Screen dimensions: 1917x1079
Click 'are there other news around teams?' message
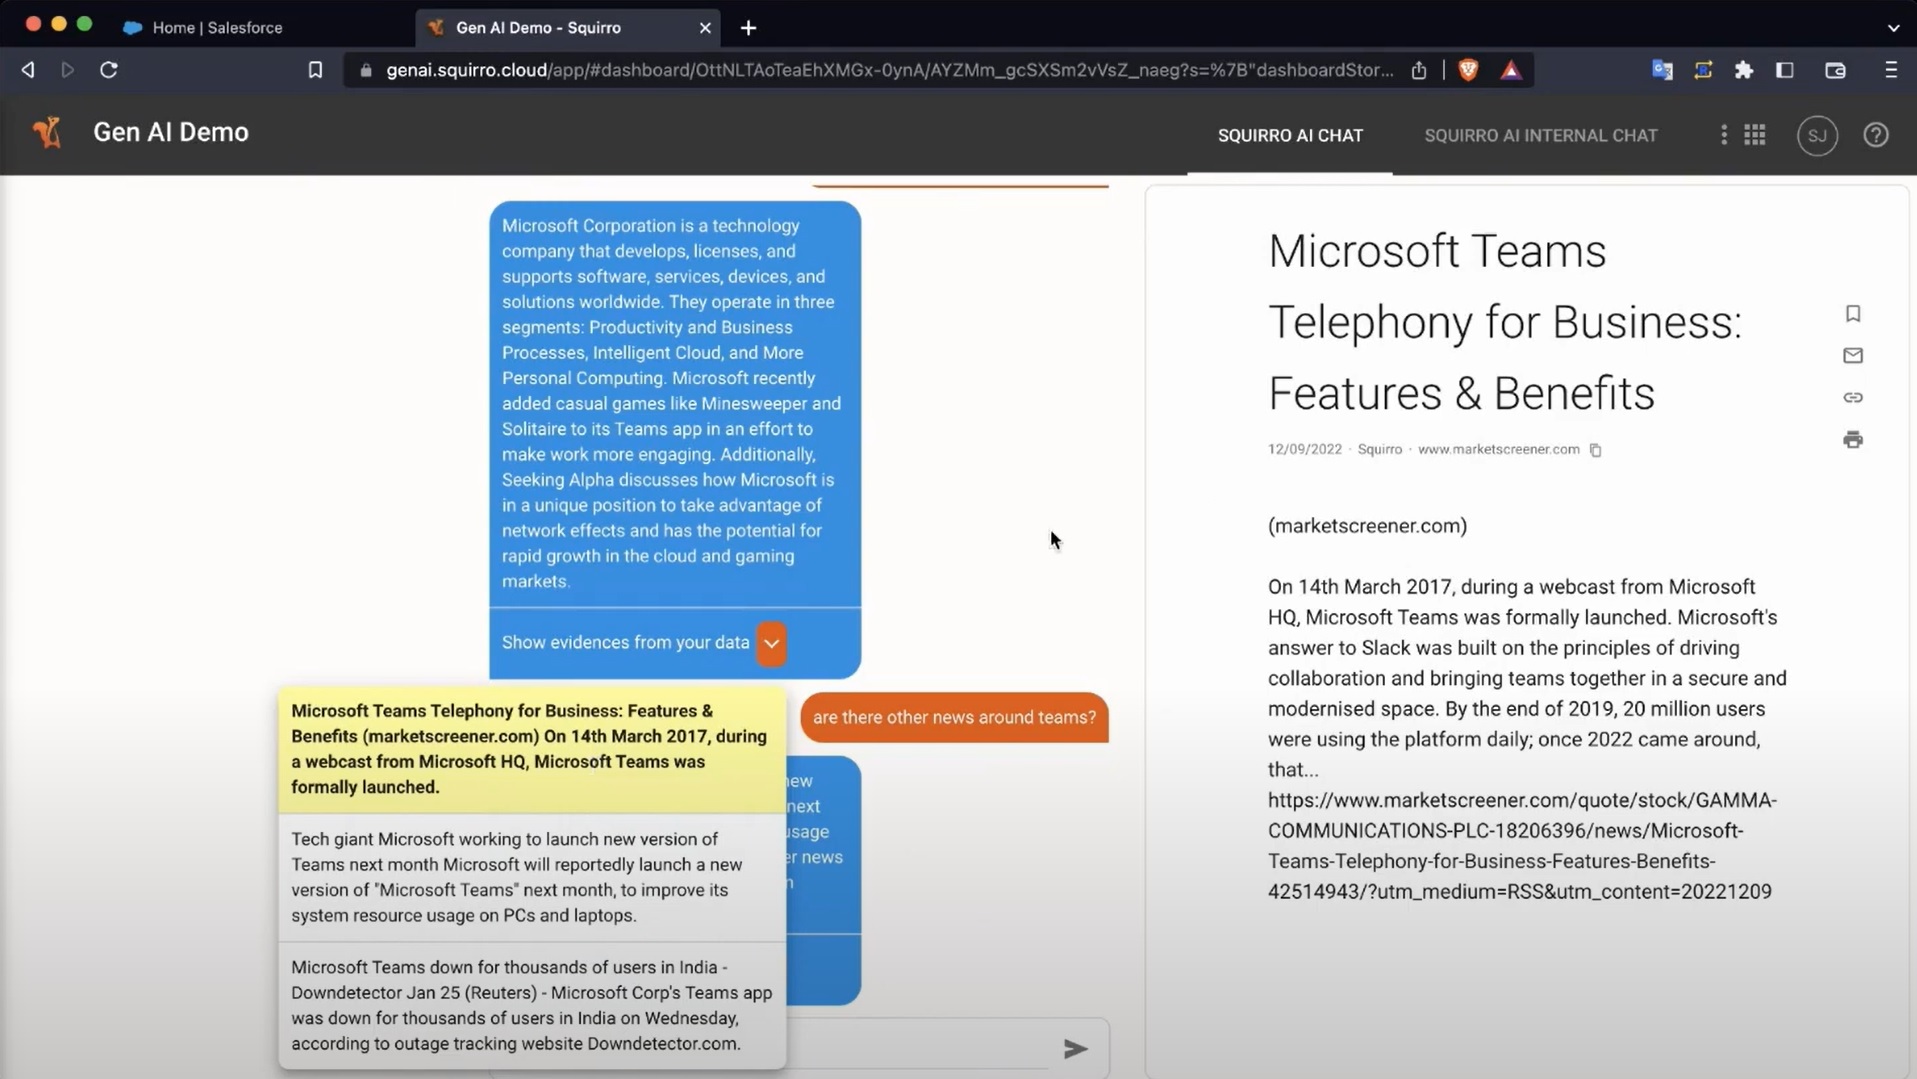[954, 717]
